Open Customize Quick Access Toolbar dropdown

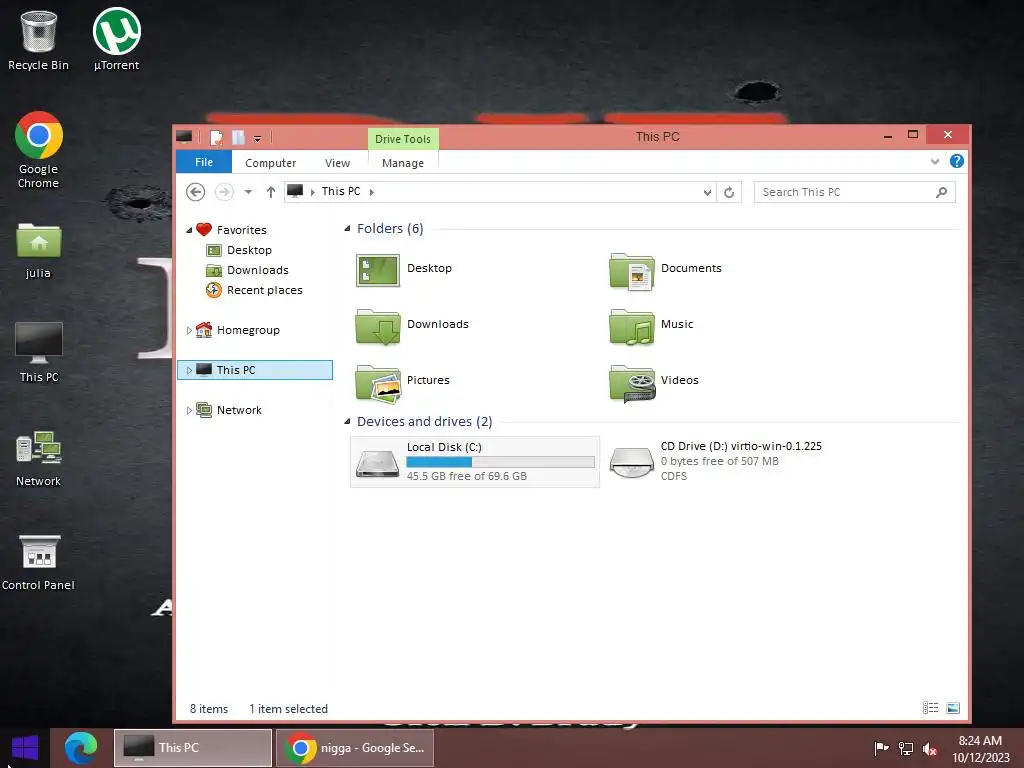(x=257, y=138)
